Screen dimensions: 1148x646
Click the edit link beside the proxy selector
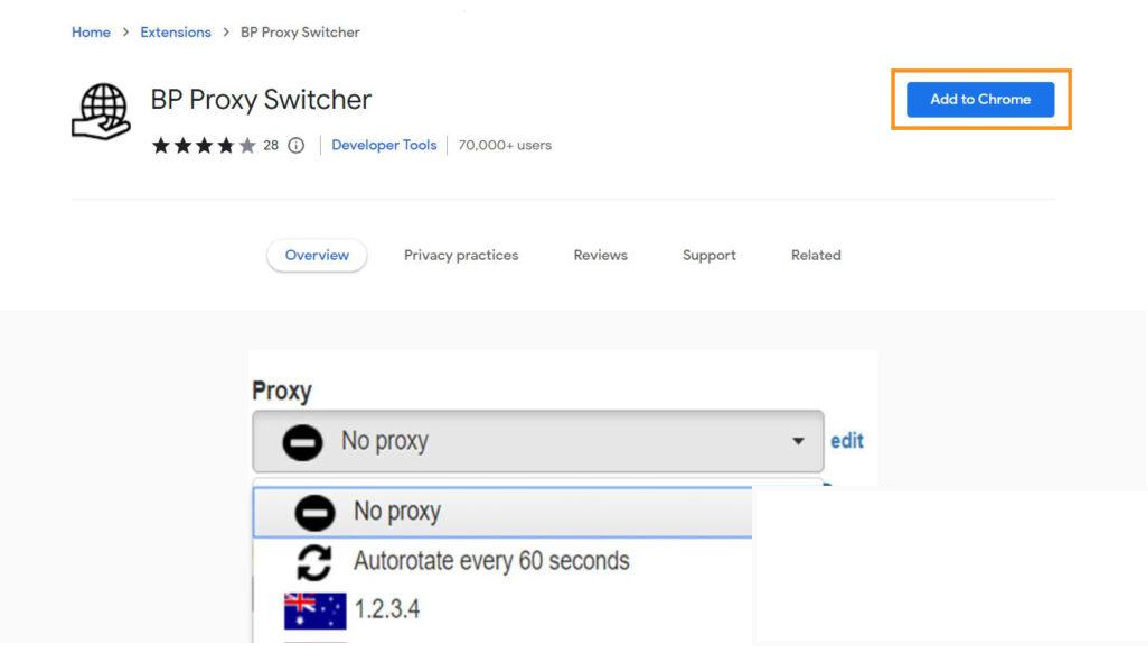(847, 441)
